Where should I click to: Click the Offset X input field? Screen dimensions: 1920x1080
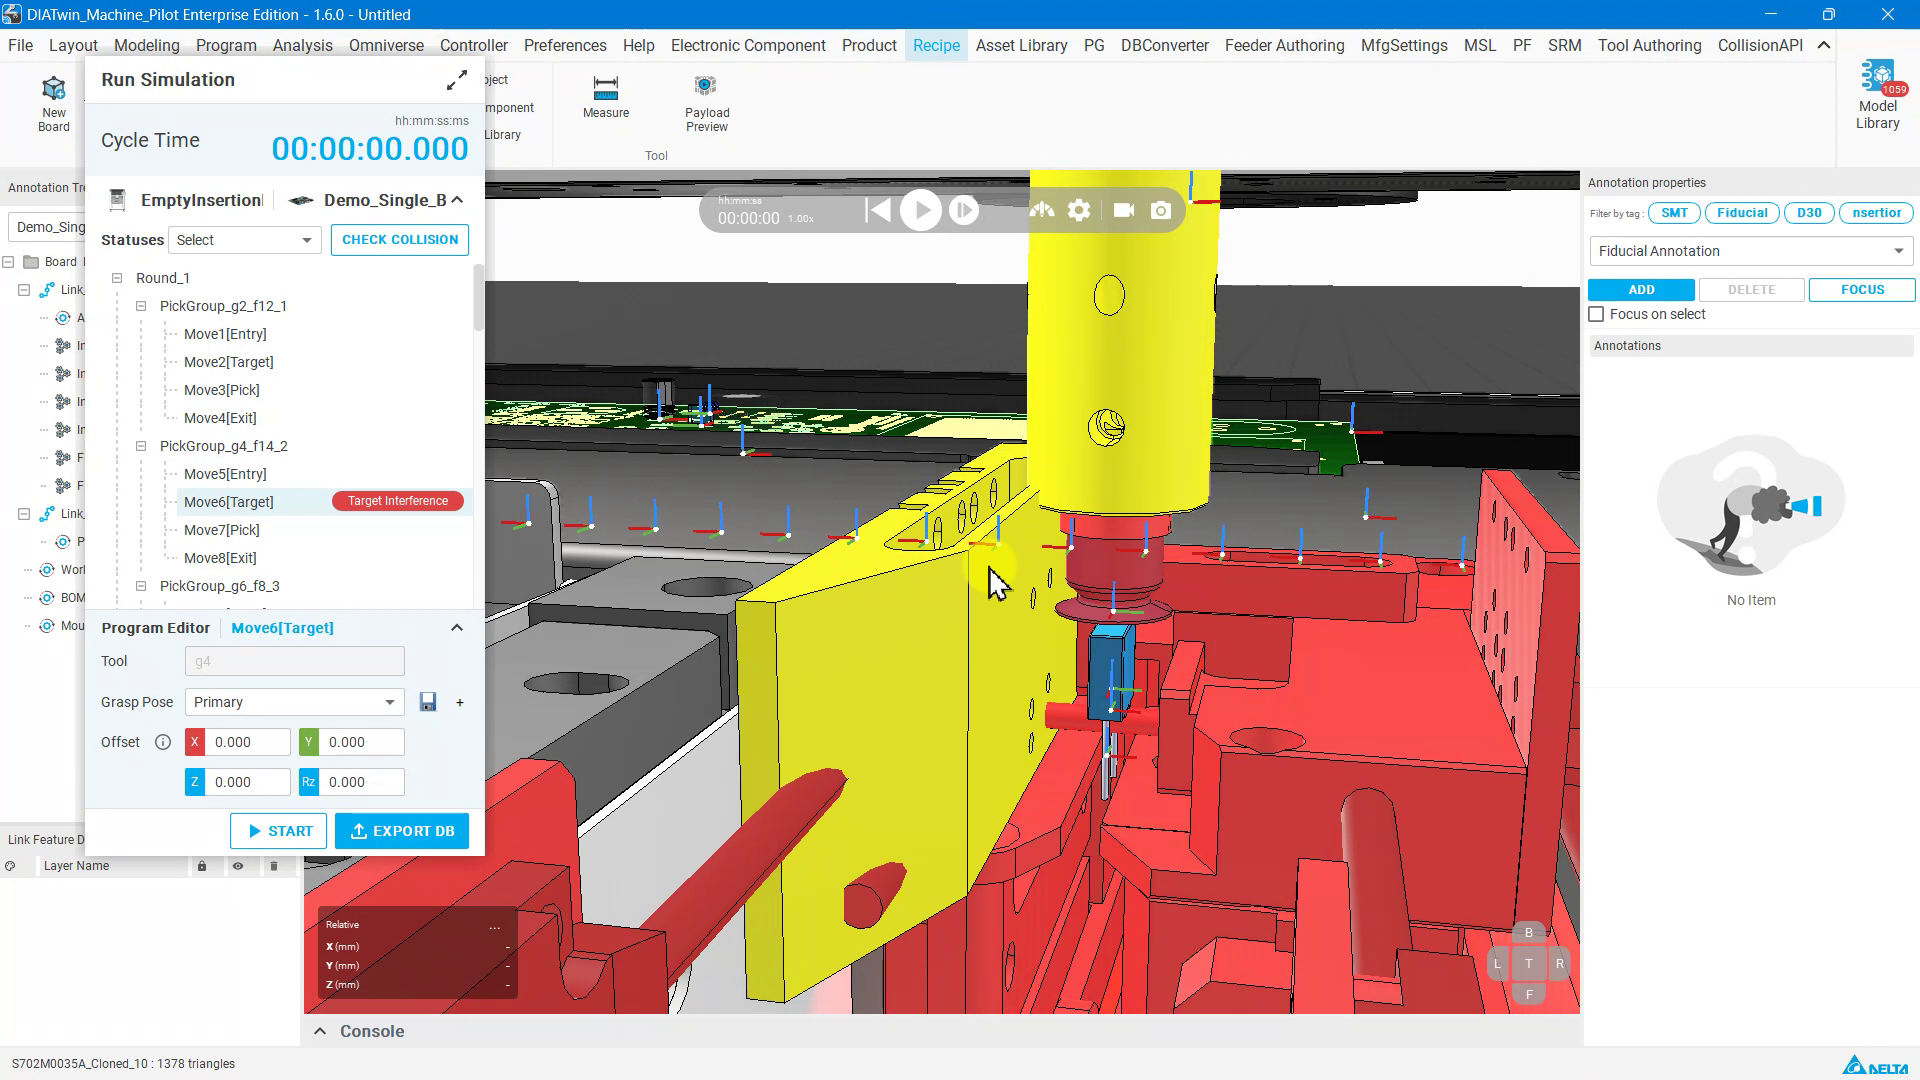[248, 742]
